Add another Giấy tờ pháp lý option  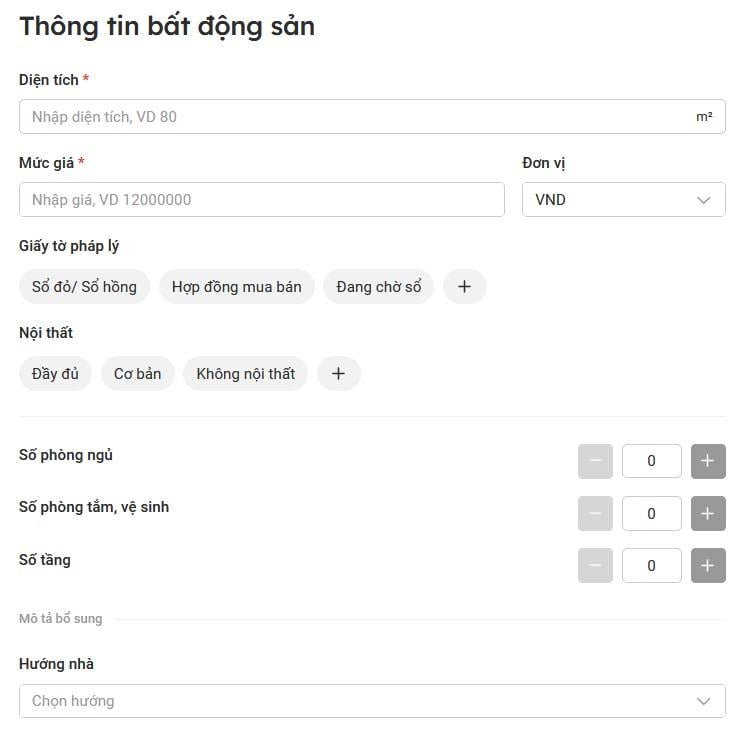464,287
